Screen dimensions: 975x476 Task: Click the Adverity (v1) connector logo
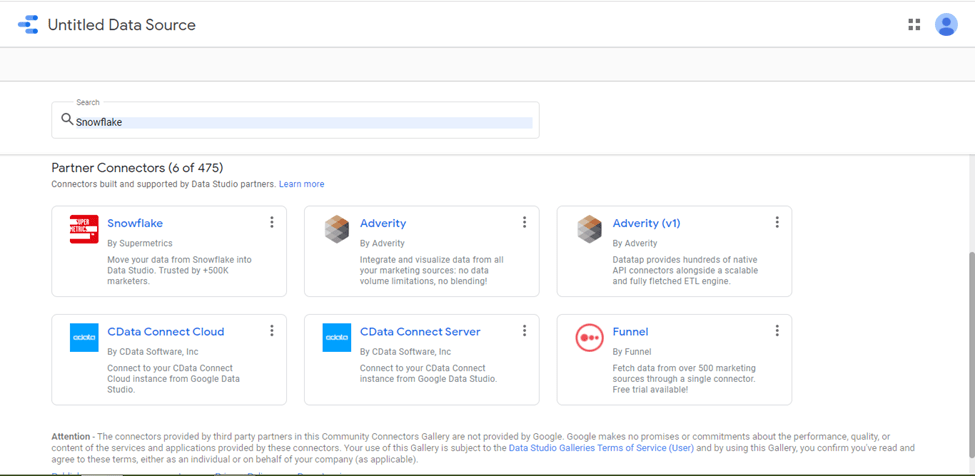(589, 229)
